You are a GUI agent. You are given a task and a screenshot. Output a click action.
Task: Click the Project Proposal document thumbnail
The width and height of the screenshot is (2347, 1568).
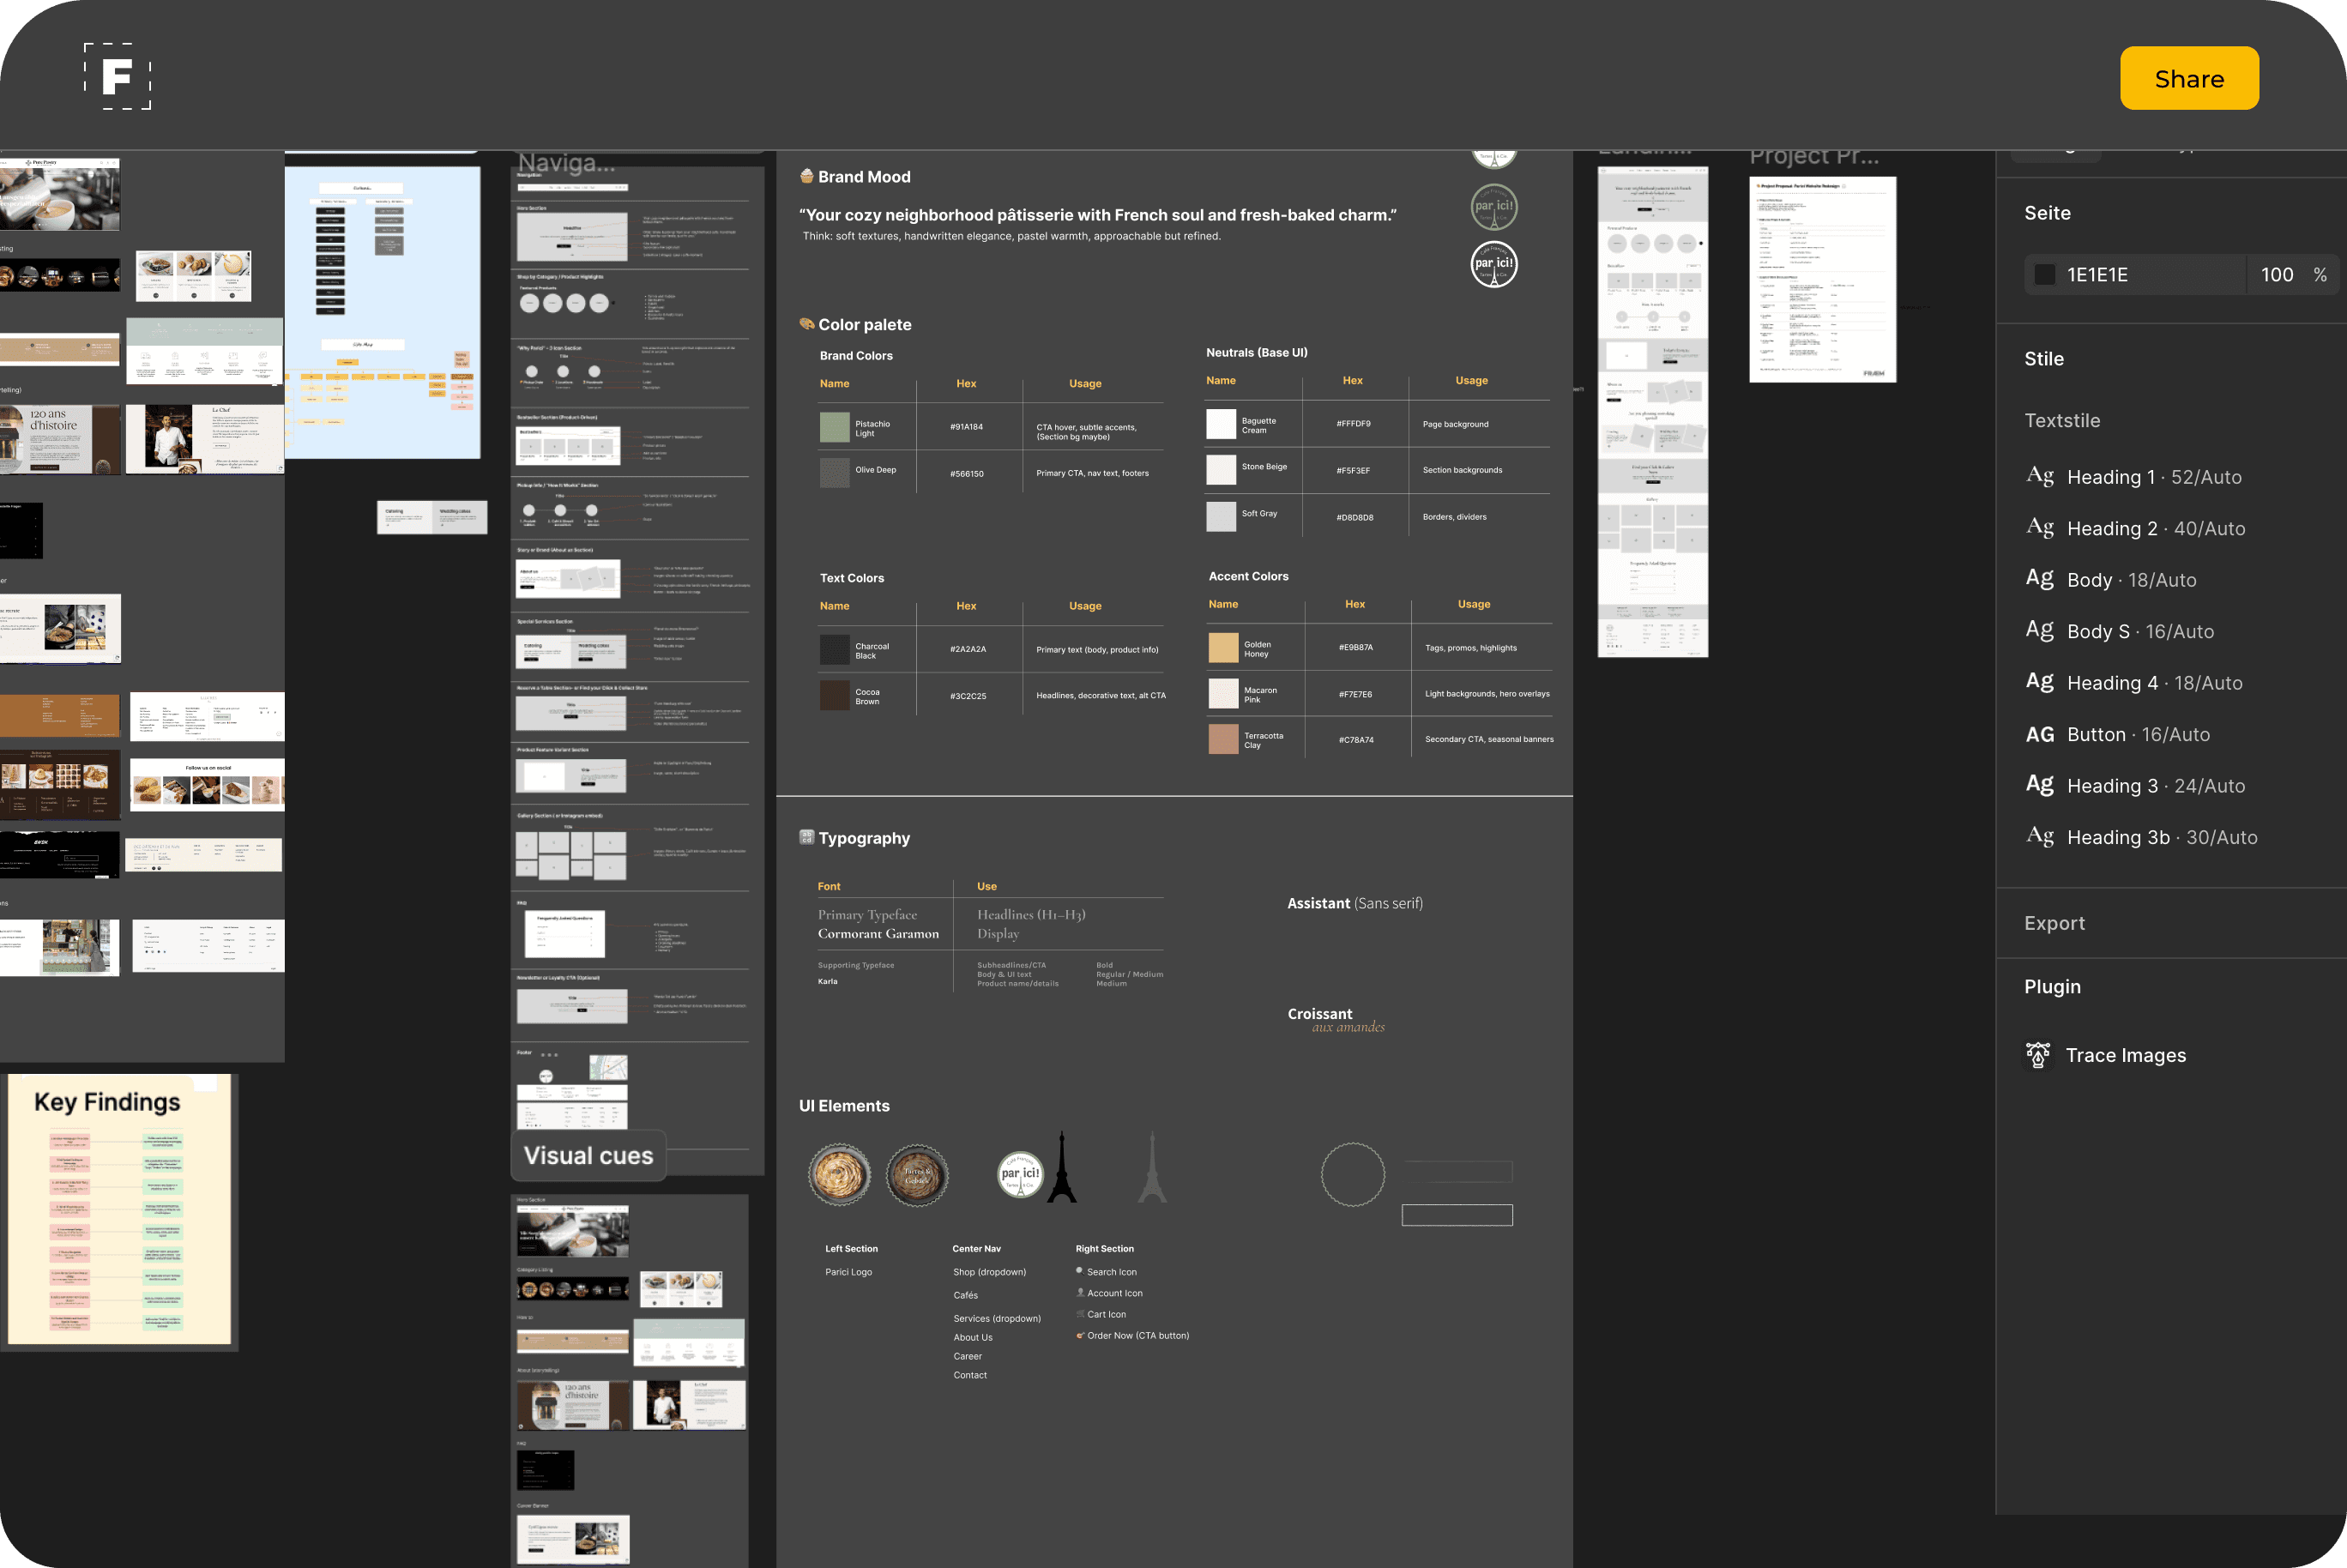tap(1821, 279)
